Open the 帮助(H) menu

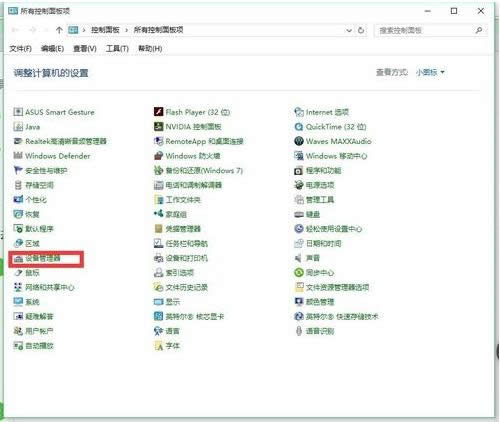tap(150, 49)
